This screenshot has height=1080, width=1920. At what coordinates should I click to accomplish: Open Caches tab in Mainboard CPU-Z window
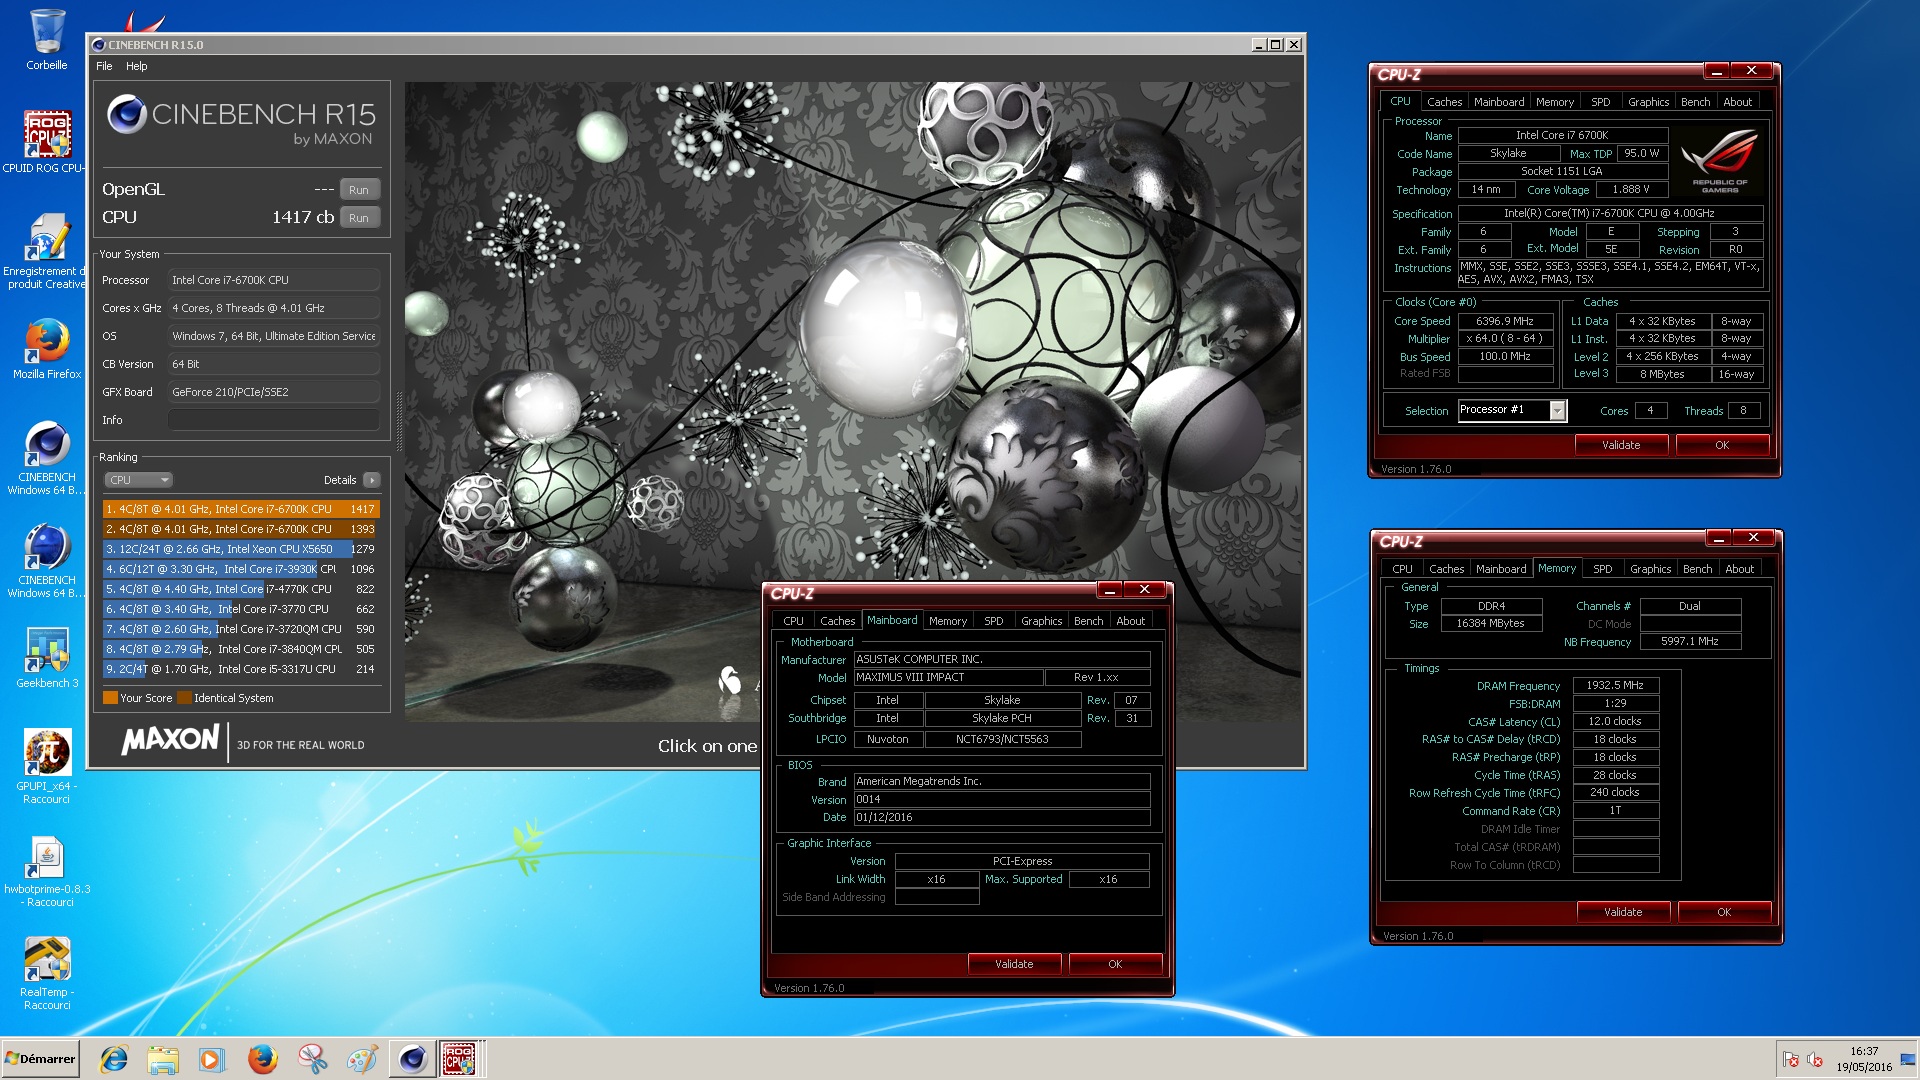838,621
